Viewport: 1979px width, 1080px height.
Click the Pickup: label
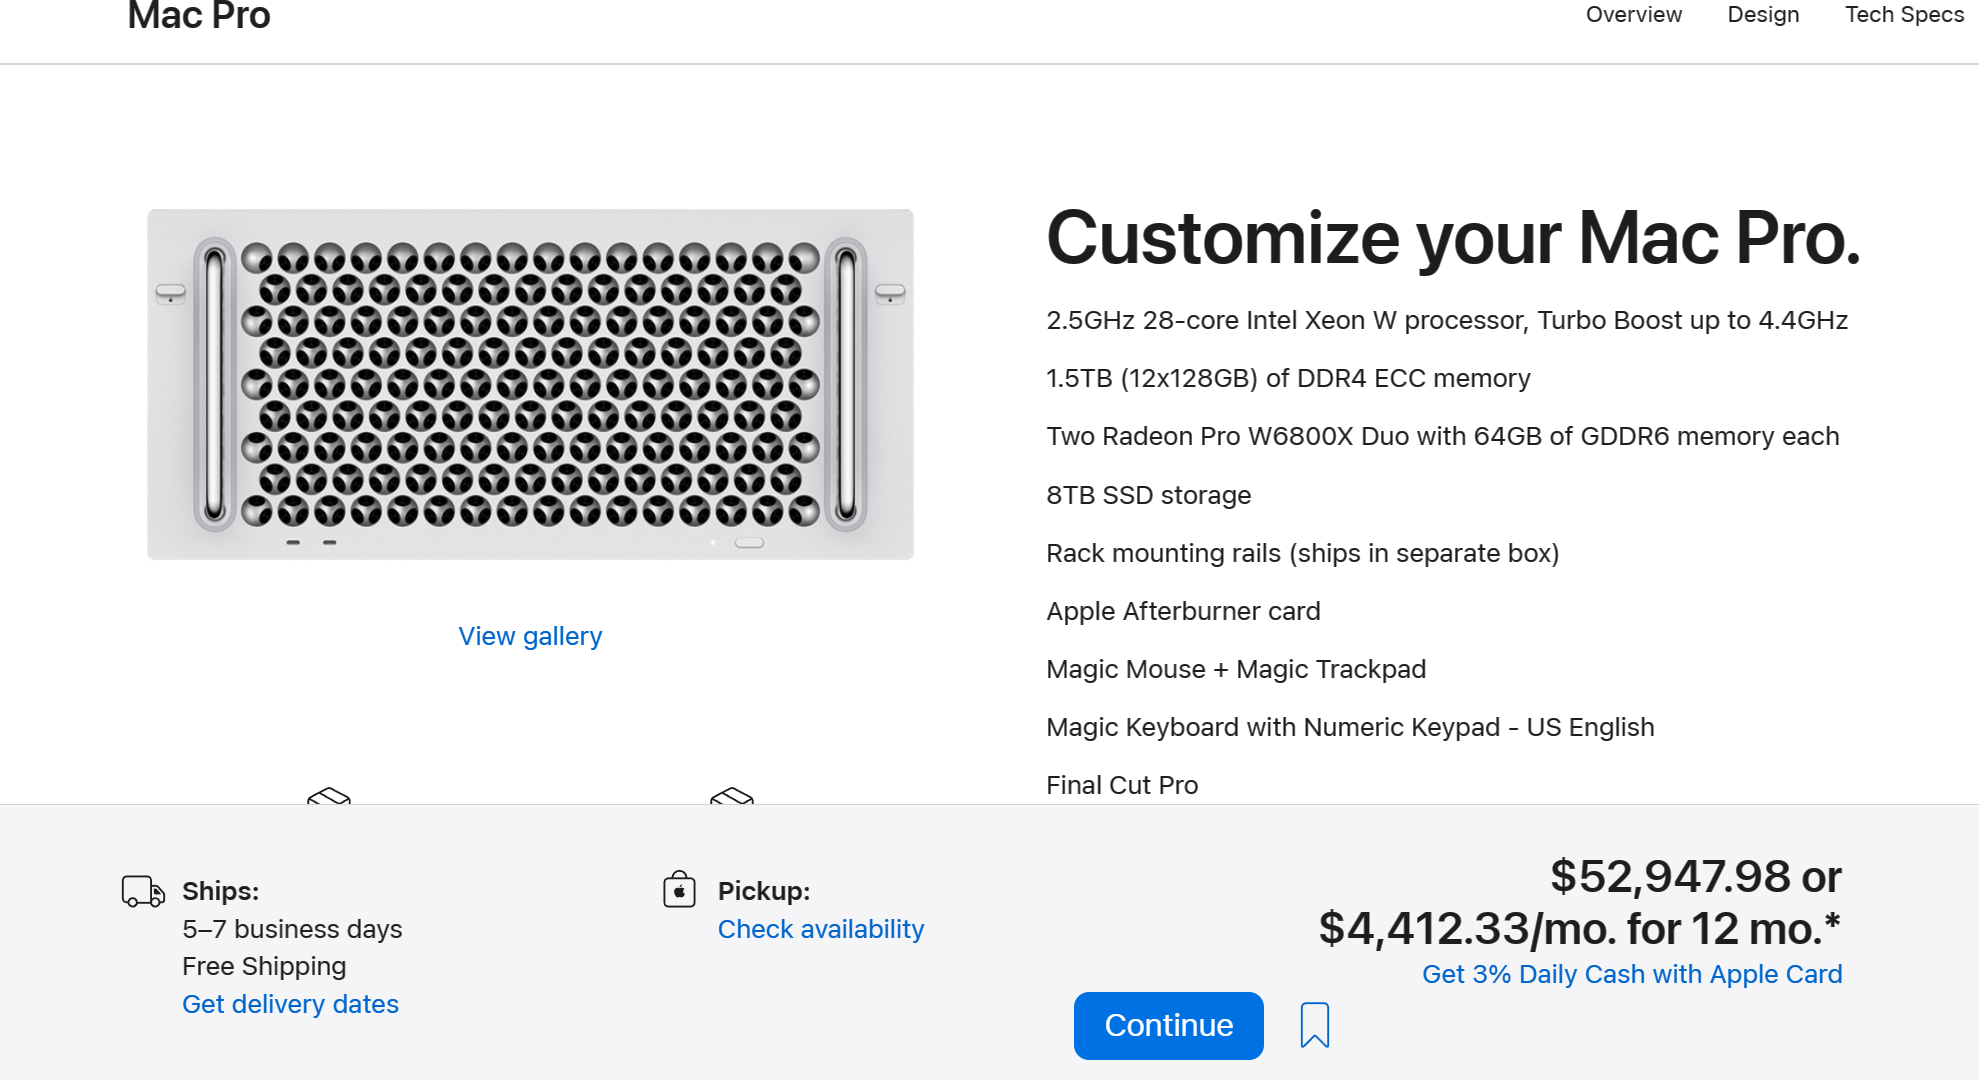[764, 891]
